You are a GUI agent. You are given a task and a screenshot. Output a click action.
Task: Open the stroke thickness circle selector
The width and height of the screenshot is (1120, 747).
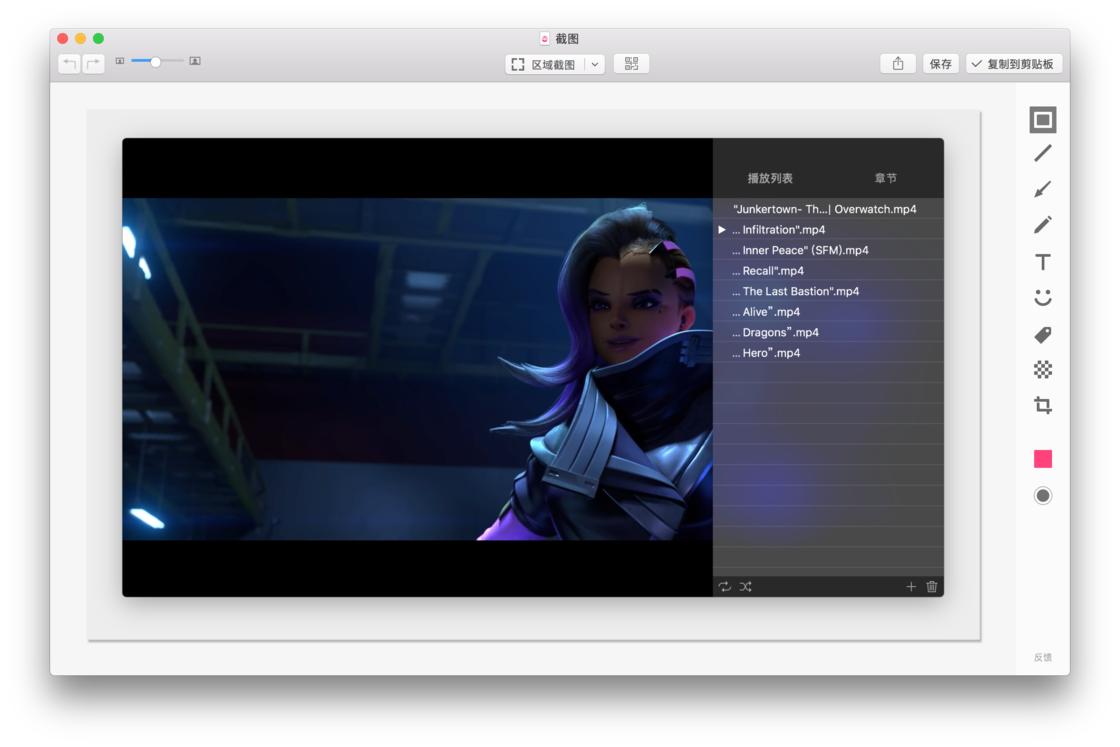point(1042,496)
